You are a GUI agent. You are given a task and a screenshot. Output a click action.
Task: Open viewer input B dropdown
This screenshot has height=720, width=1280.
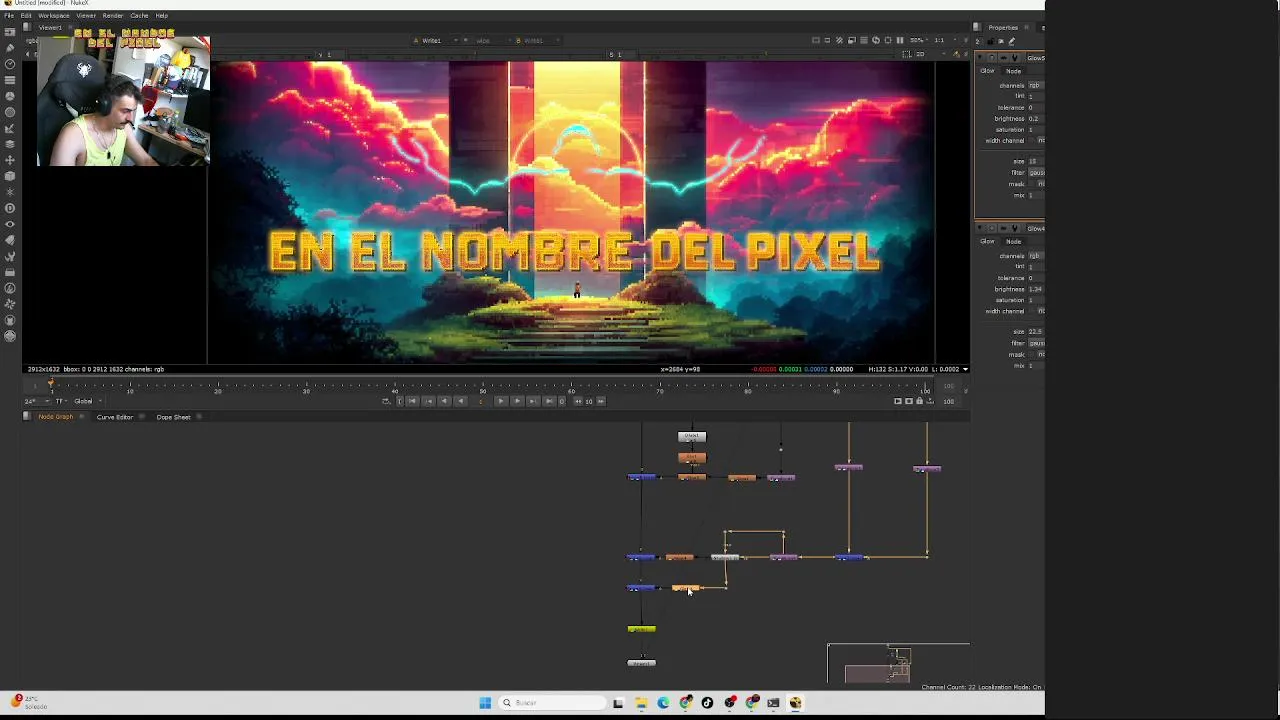[537, 41]
